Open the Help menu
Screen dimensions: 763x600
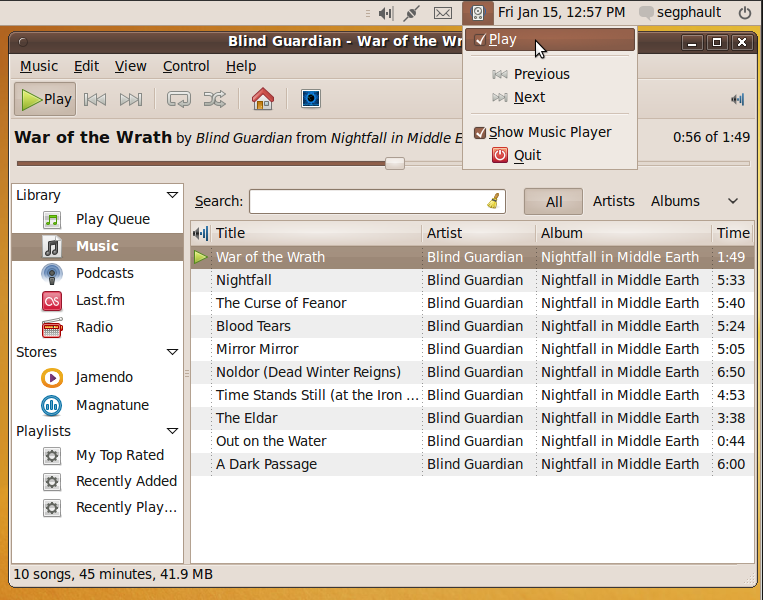coord(241,66)
